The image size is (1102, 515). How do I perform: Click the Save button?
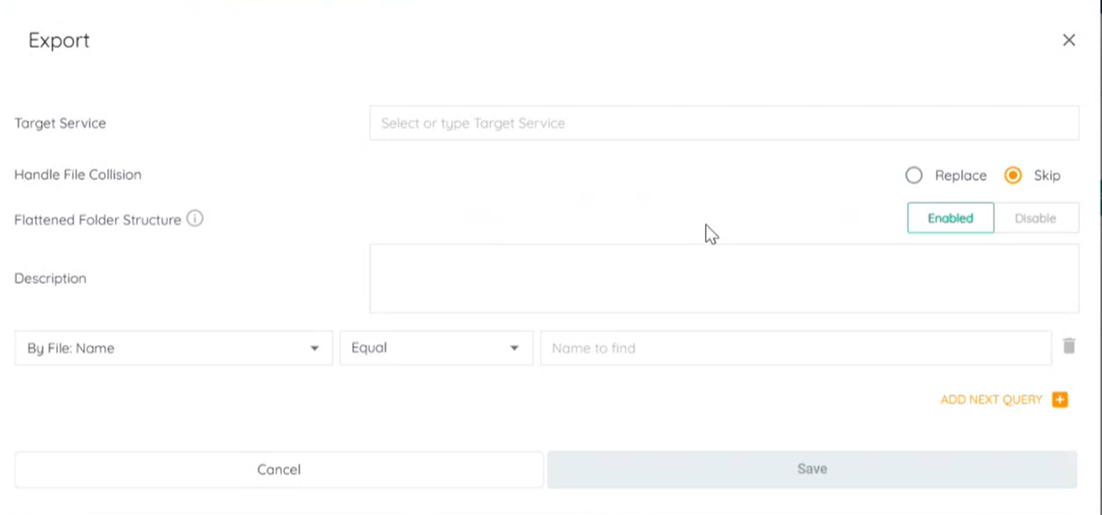(811, 469)
